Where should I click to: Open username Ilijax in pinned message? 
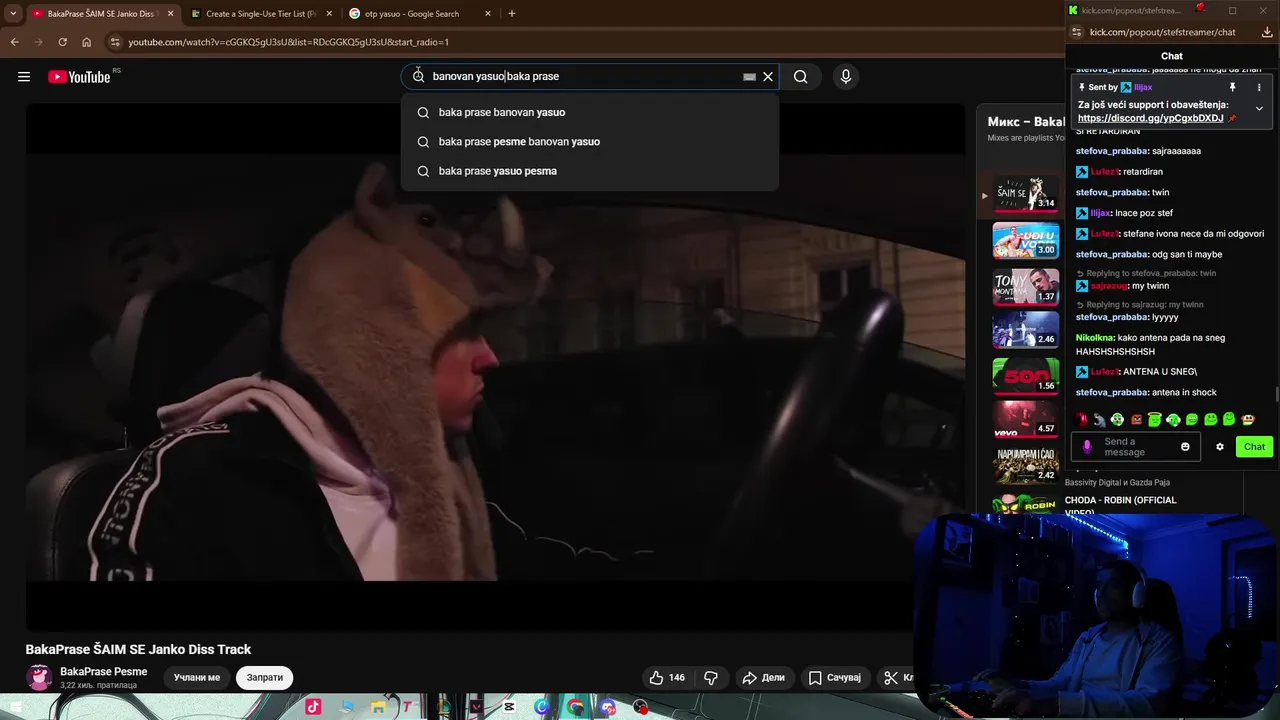1144,88
